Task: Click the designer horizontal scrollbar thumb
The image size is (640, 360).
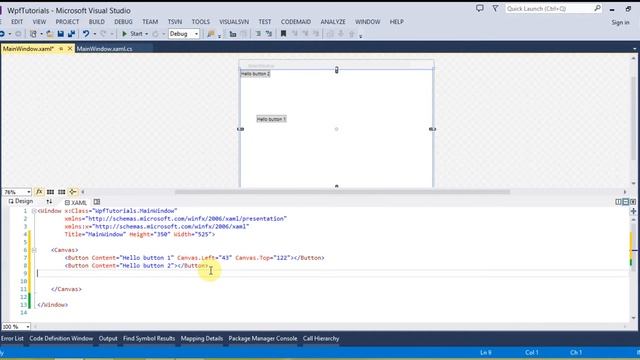Action: click(x=342, y=192)
